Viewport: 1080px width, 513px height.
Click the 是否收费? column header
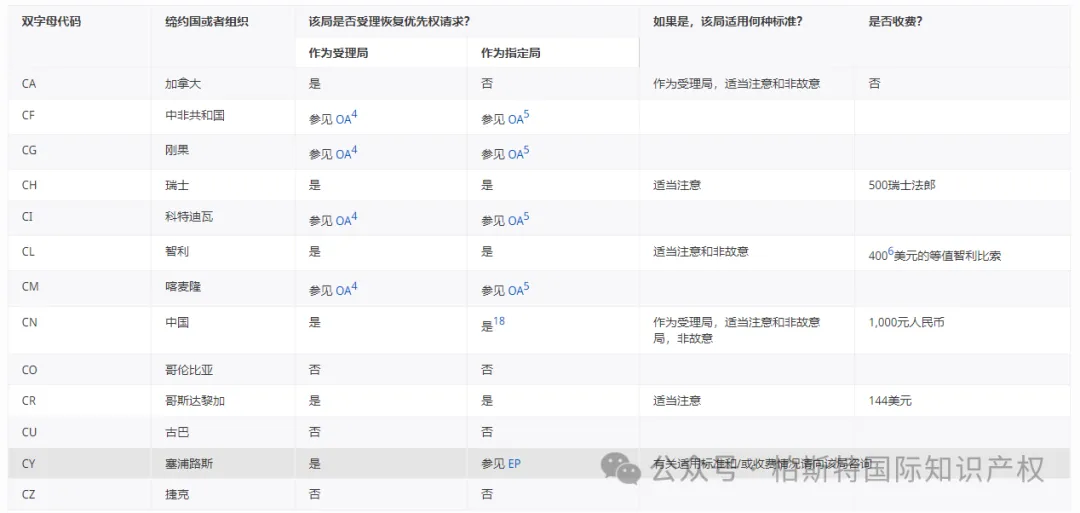(x=895, y=21)
